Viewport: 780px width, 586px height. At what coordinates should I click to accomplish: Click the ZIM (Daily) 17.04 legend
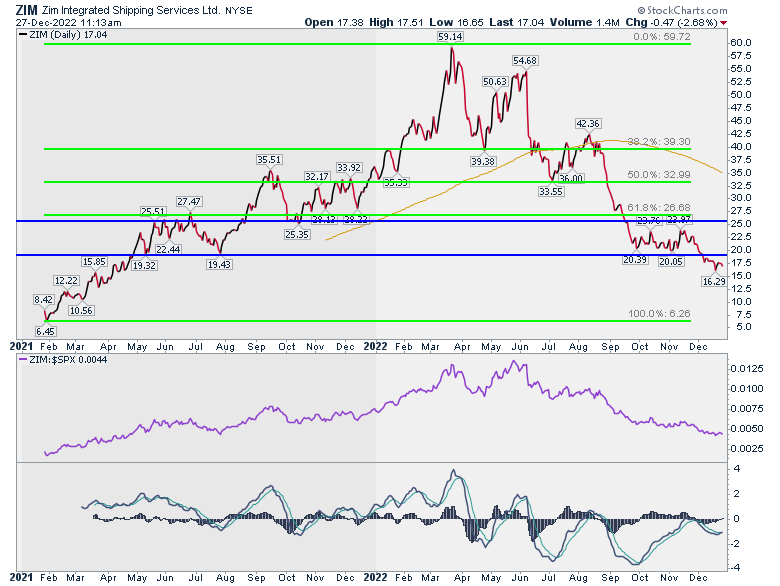[64, 35]
